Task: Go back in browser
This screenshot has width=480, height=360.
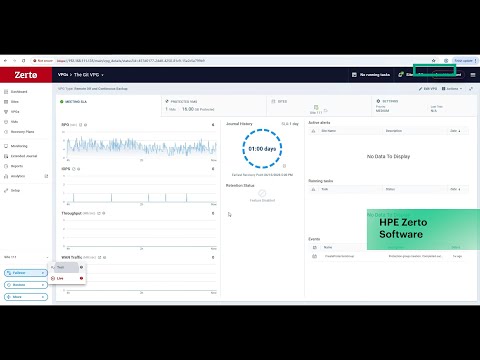Action: click(x=5, y=61)
